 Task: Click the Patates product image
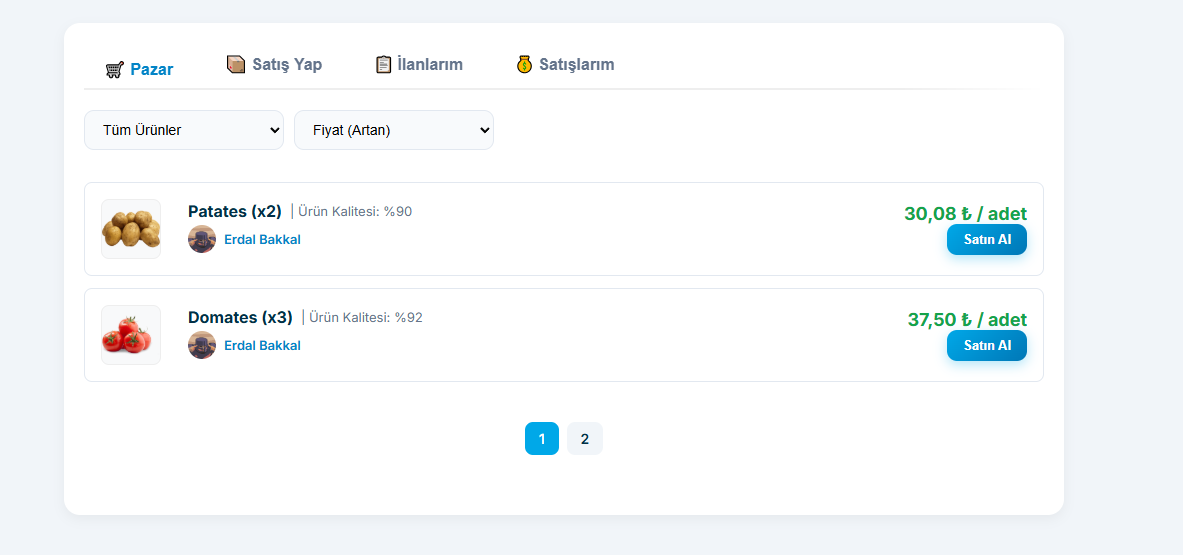(131, 229)
